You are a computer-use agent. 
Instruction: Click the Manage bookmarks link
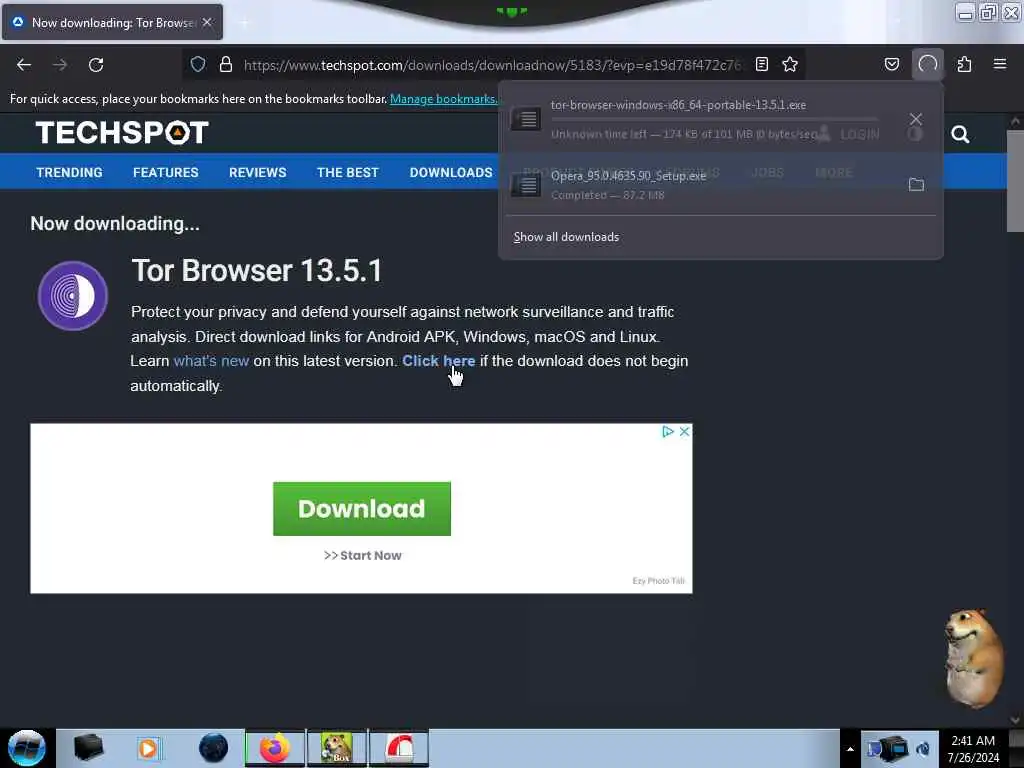(x=443, y=99)
